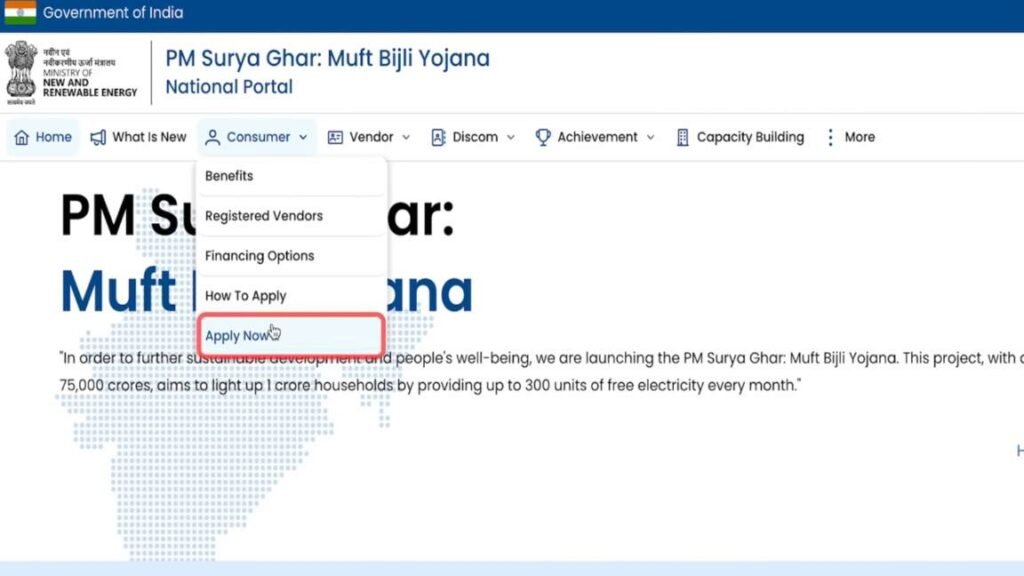Open the Vendor menu label
1024x576 pixels.
[x=371, y=137]
